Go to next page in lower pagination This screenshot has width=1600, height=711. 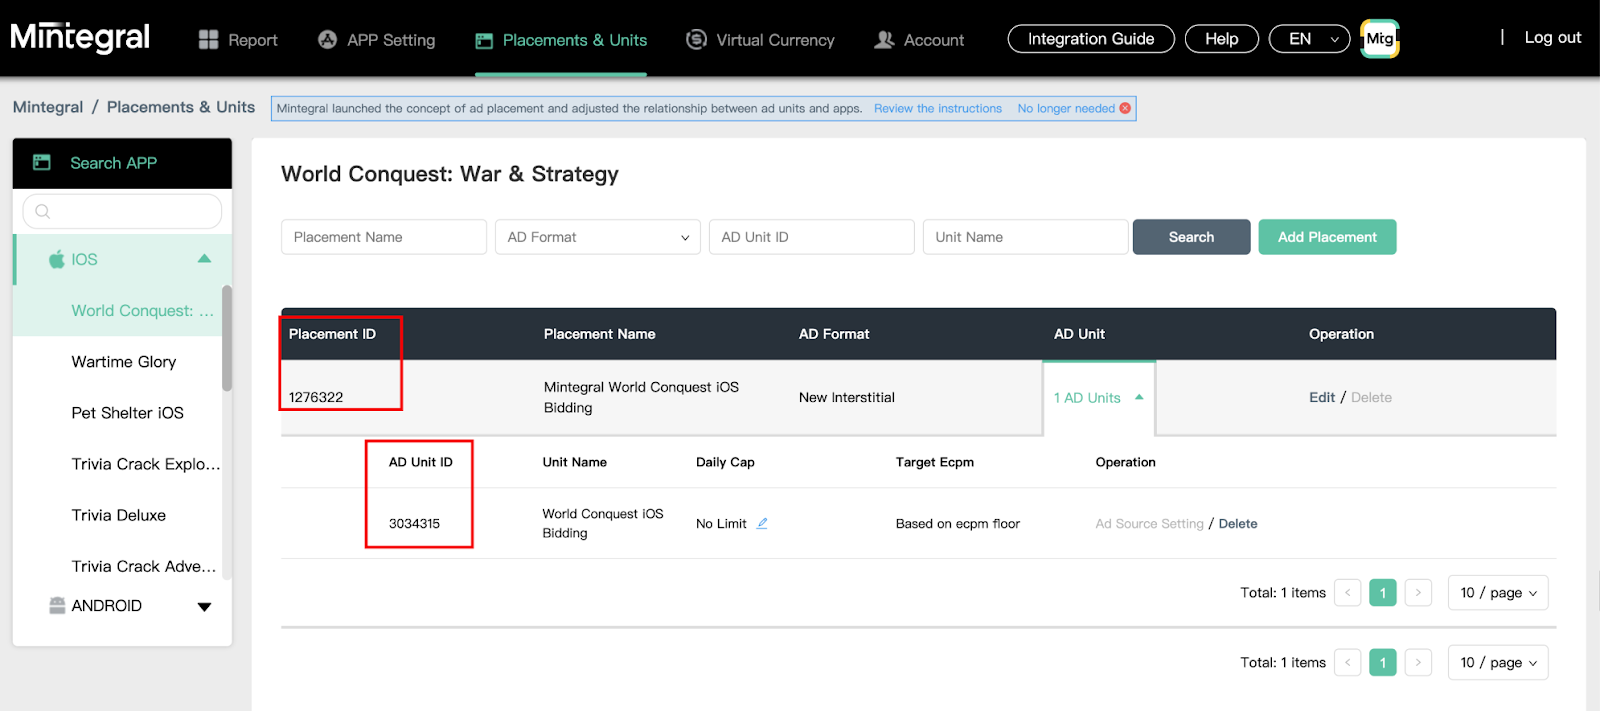point(1418,662)
